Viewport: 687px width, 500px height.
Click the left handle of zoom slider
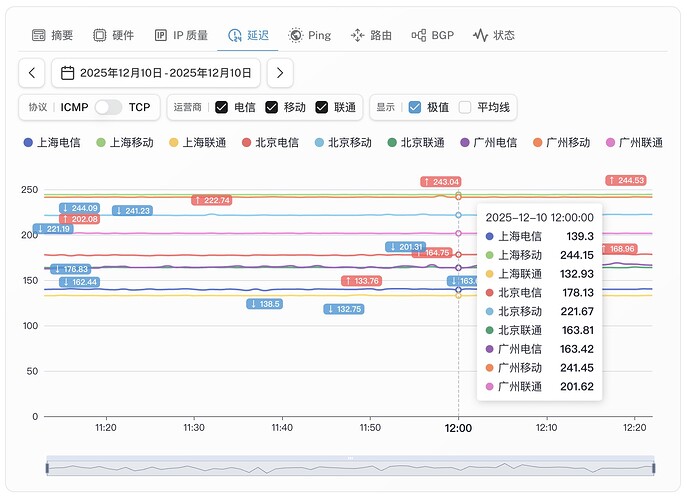point(47,468)
